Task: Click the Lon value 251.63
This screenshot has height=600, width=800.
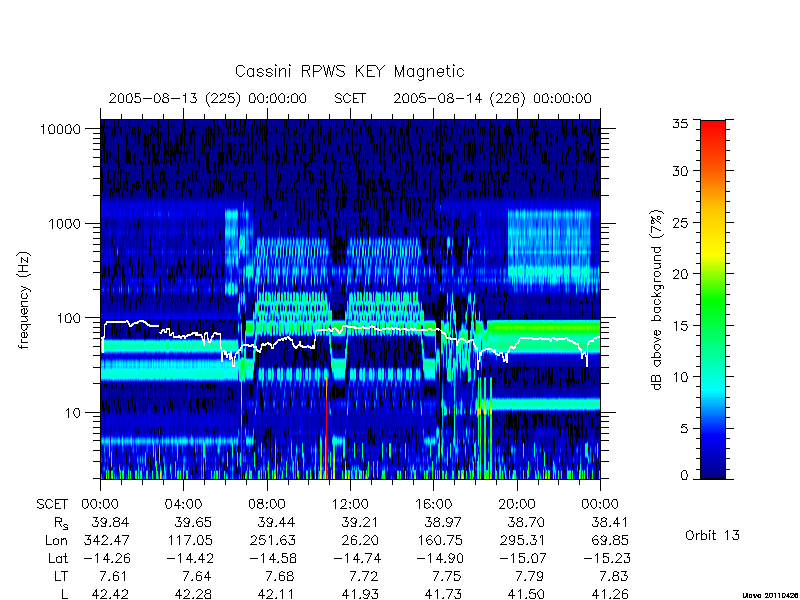Action: pyautogui.click(x=272, y=540)
